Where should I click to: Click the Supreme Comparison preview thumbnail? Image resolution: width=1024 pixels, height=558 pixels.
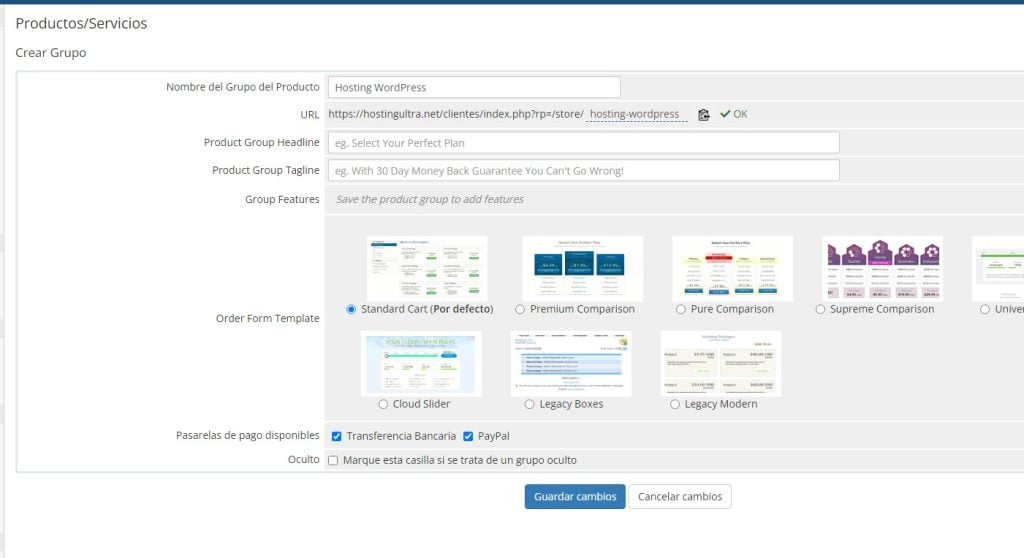coord(882,269)
